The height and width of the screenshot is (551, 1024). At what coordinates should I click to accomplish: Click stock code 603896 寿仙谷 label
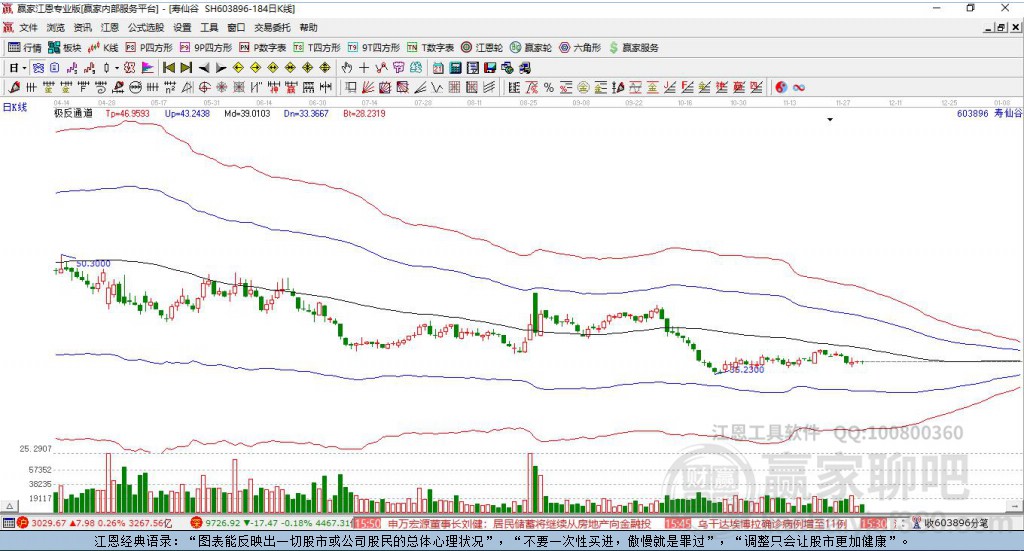(x=989, y=113)
